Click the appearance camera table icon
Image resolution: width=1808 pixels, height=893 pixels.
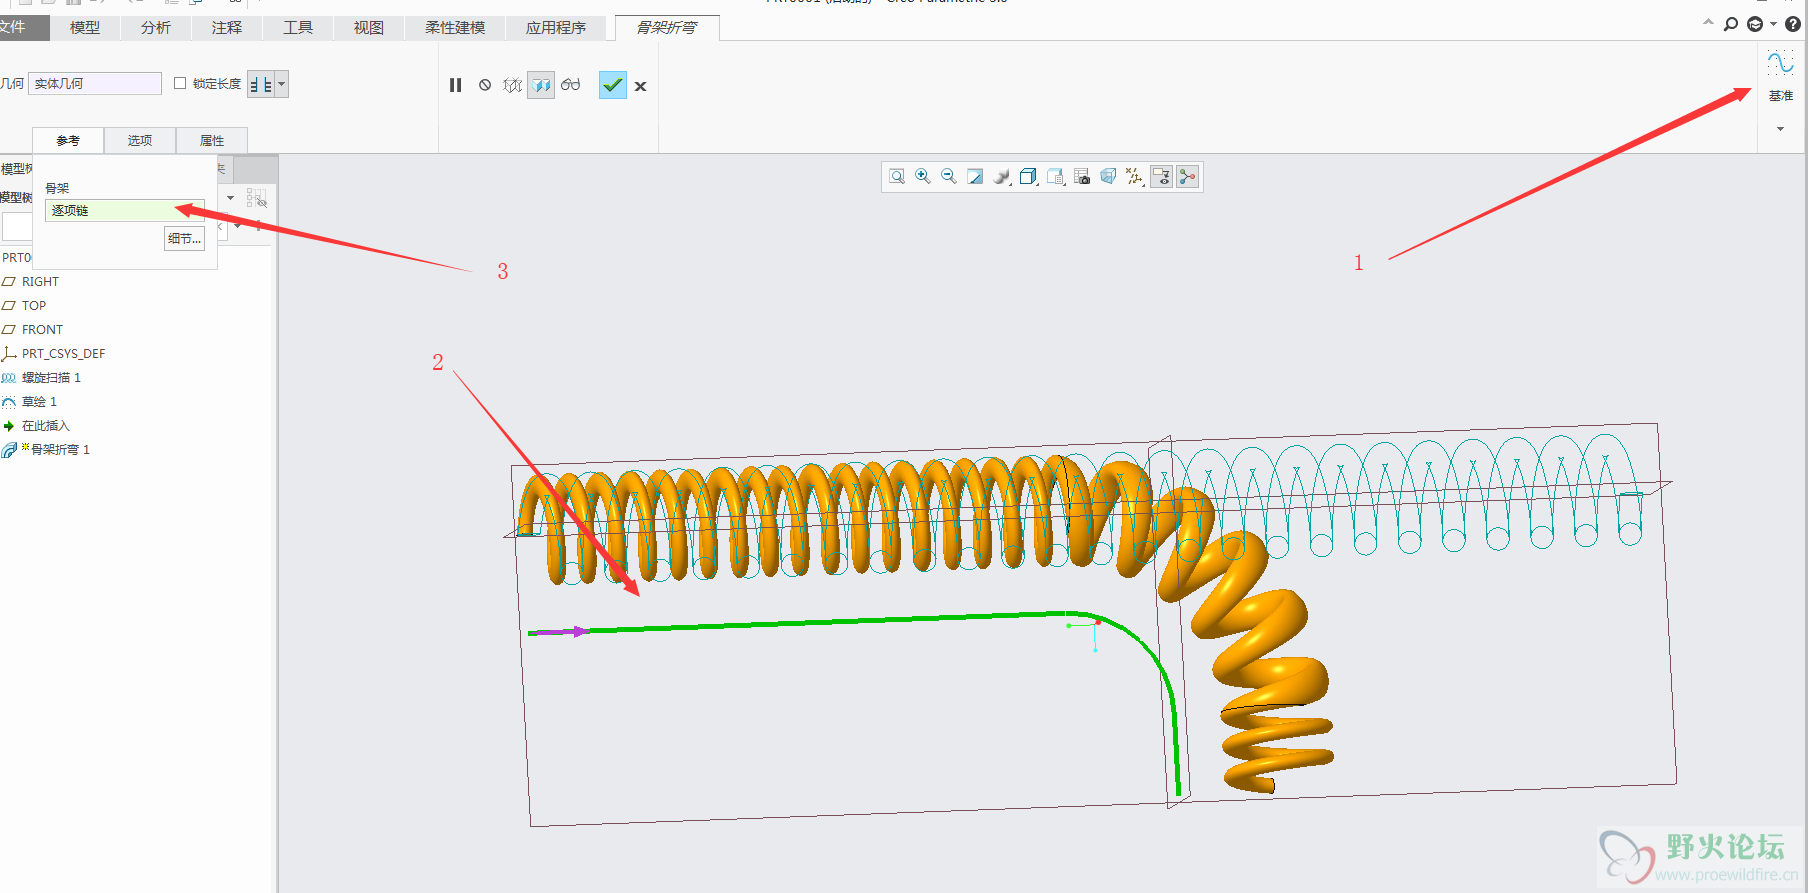click(x=1082, y=177)
